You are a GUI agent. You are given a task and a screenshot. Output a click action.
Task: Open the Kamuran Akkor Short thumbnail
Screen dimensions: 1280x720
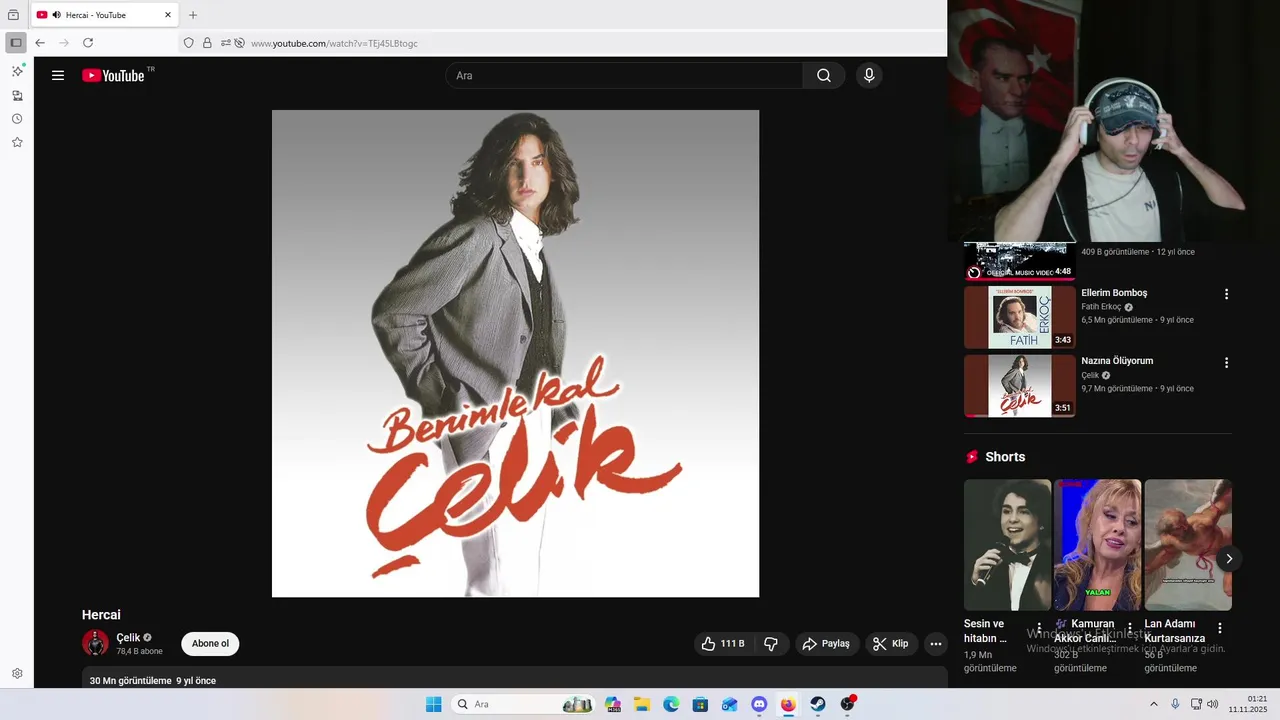tap(1097, 545)
